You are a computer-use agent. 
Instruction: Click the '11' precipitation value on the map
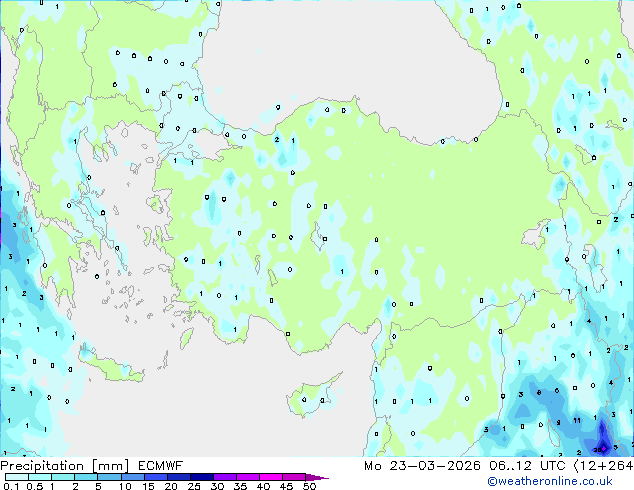[577, 420]
